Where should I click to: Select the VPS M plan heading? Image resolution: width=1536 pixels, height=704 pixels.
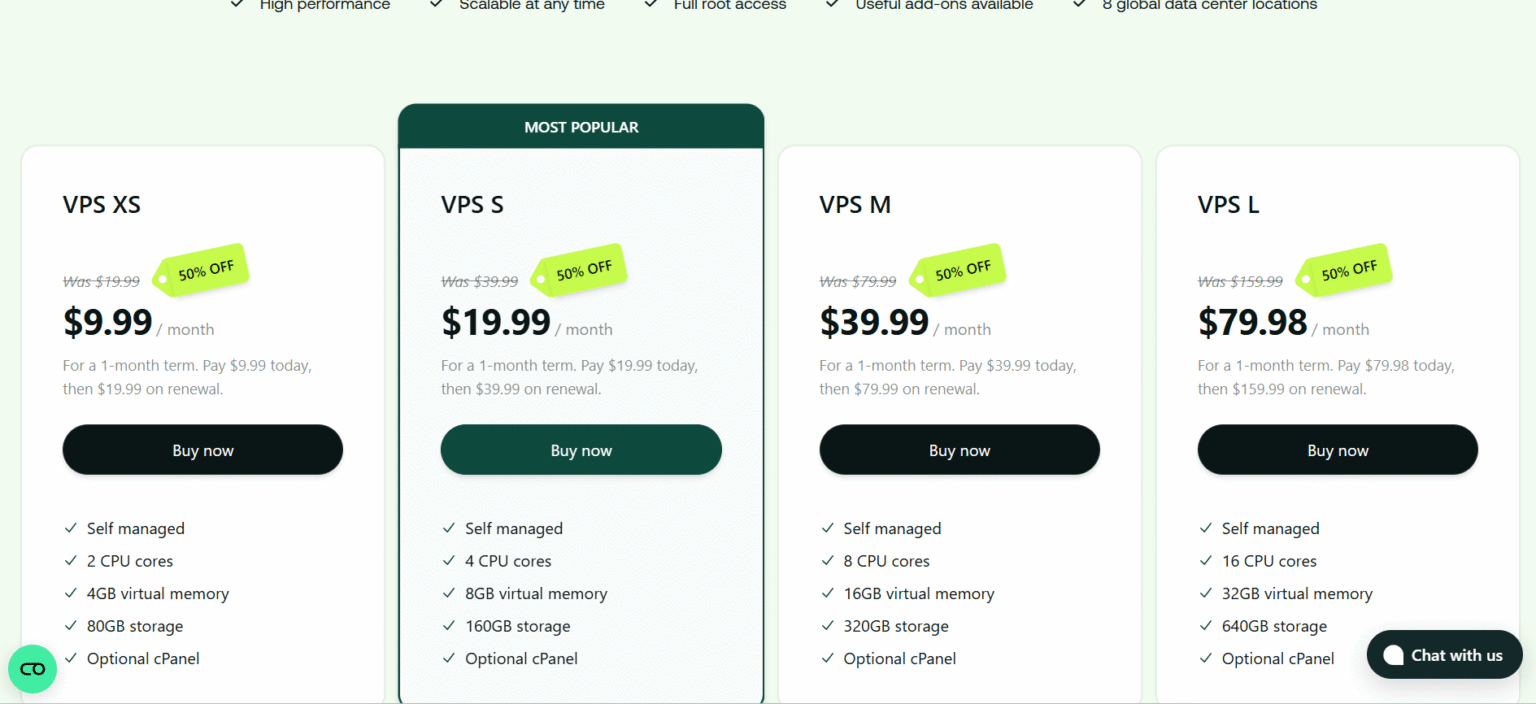(x=855, y=205)
